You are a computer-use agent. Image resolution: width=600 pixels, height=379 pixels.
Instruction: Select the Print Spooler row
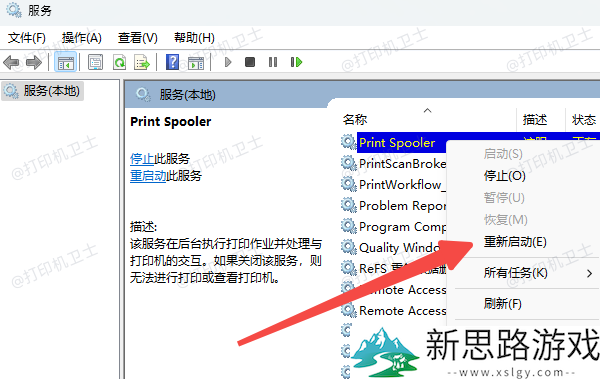(397, 142)
